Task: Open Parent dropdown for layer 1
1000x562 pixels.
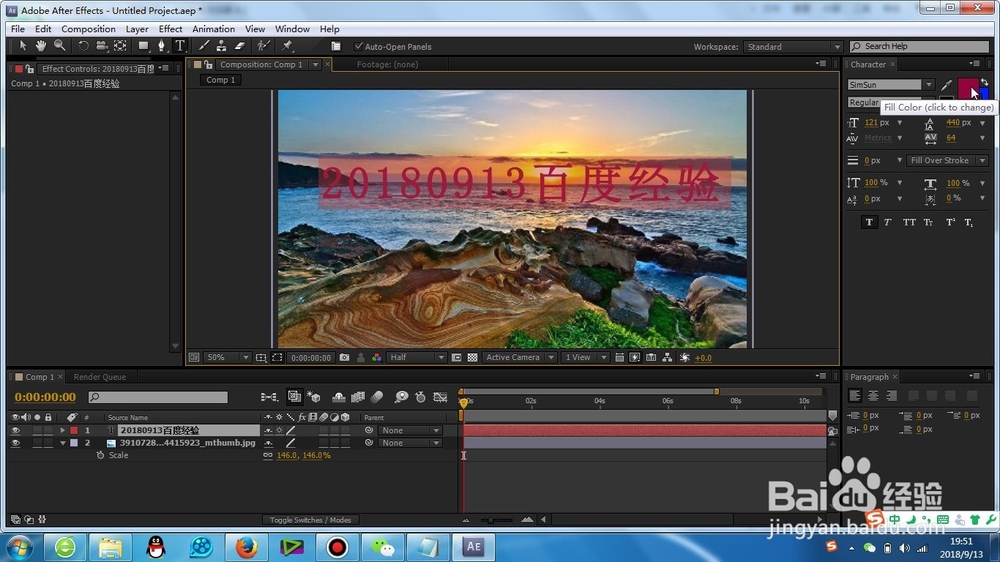Action: click(x=410, y=431)
